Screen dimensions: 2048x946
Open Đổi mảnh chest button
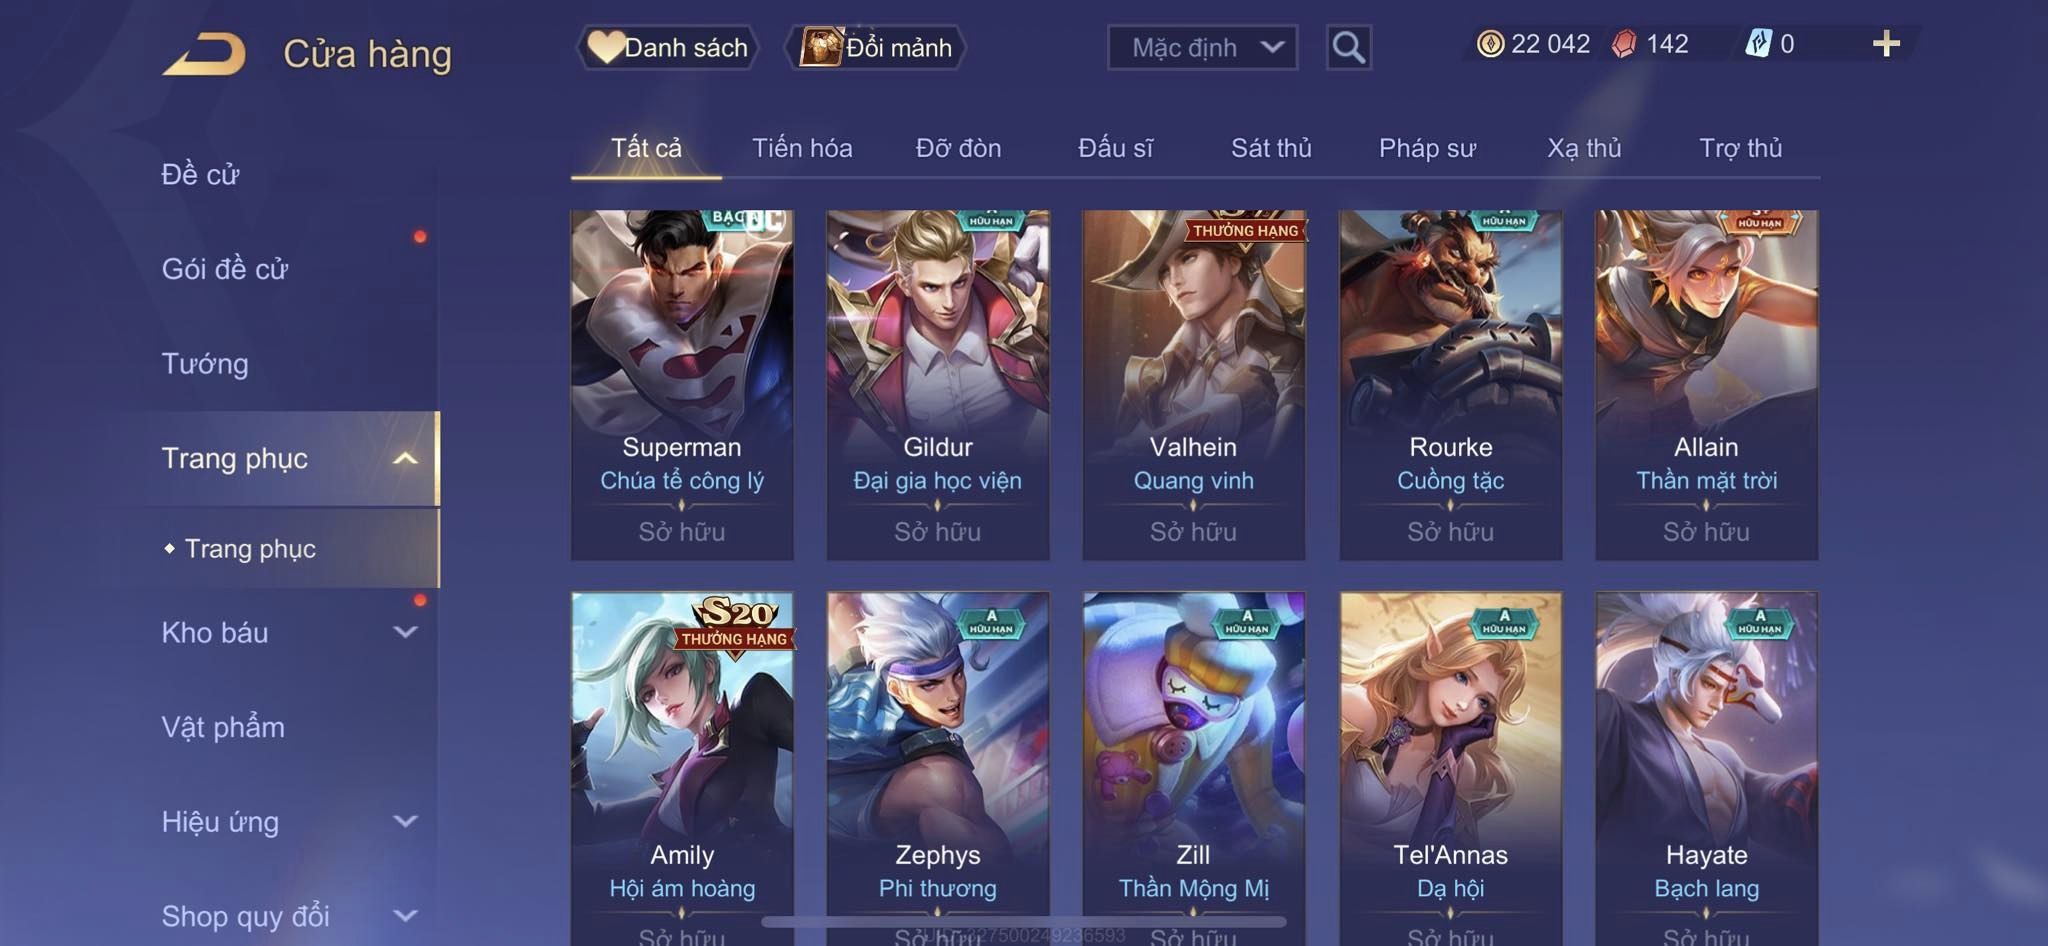(x=876, y=47)
